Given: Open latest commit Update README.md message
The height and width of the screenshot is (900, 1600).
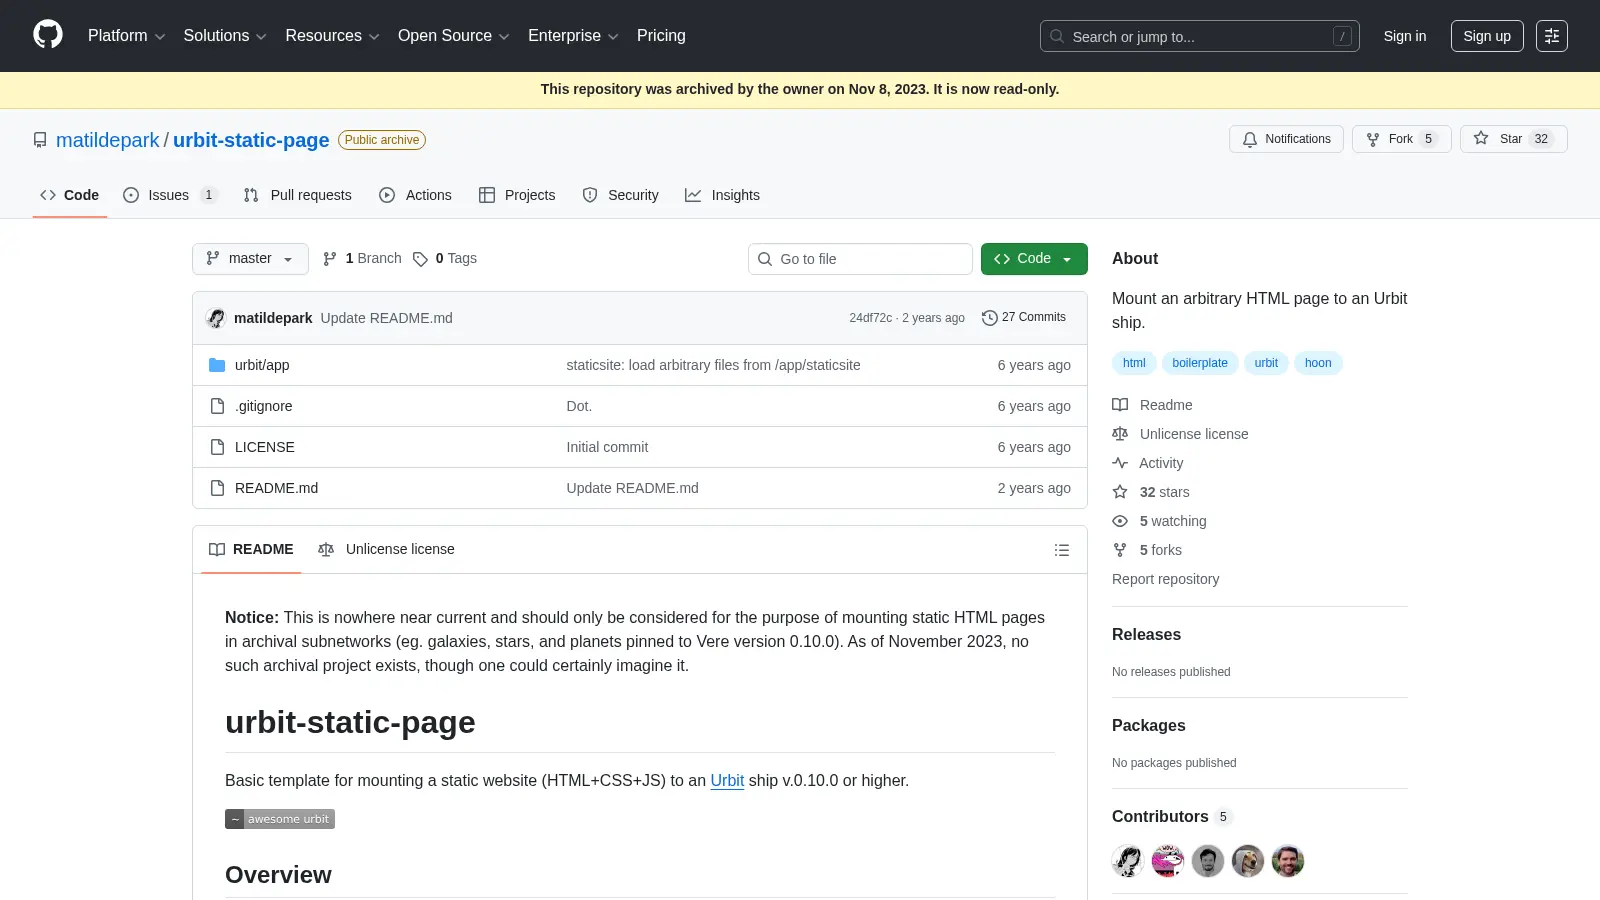Looking at the screenshot, I should click(x=386, y=318).
